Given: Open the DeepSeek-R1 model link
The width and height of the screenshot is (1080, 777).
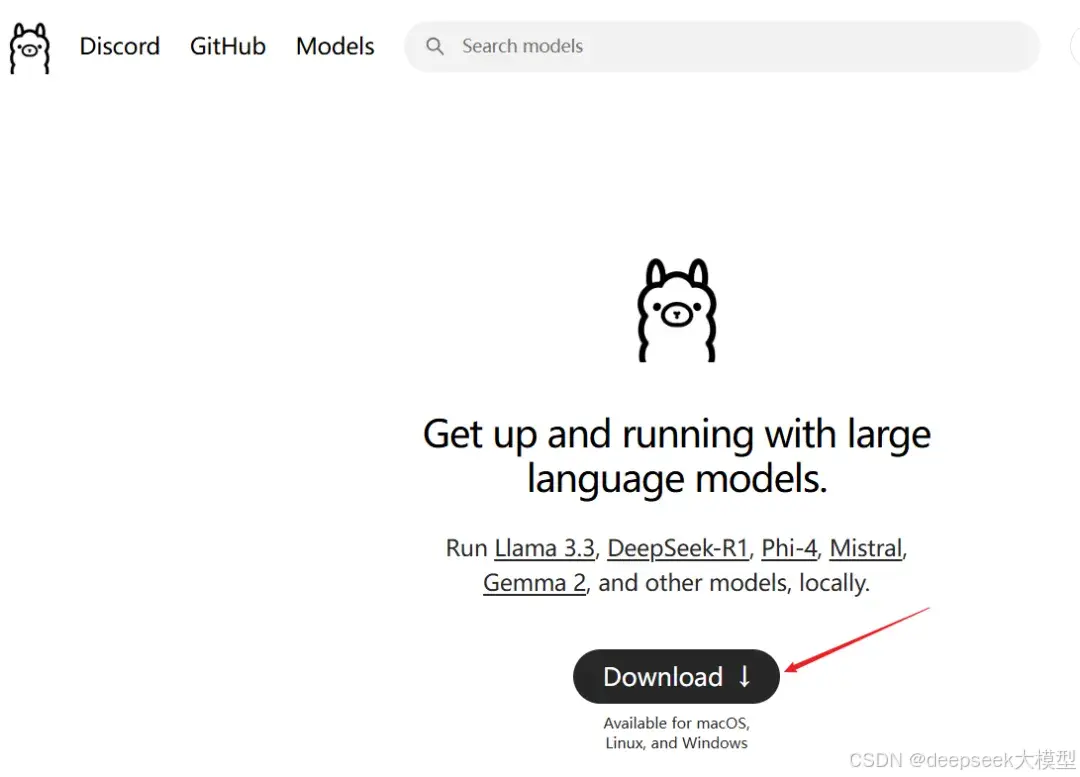Looking at the screenshot, I should pyautogui.click(x=678, y=548).
